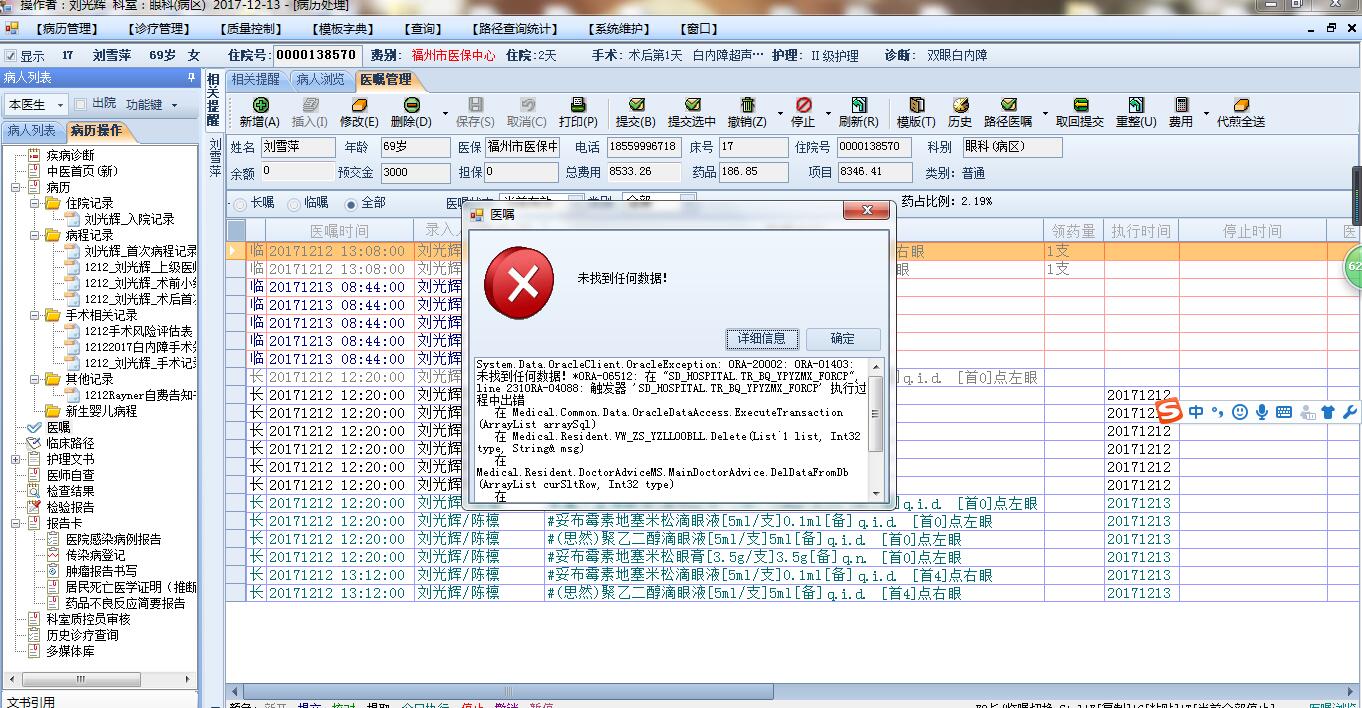
Task: Click the 删除(D) delete toolbar icon
Action: click(x=411, y=105)
